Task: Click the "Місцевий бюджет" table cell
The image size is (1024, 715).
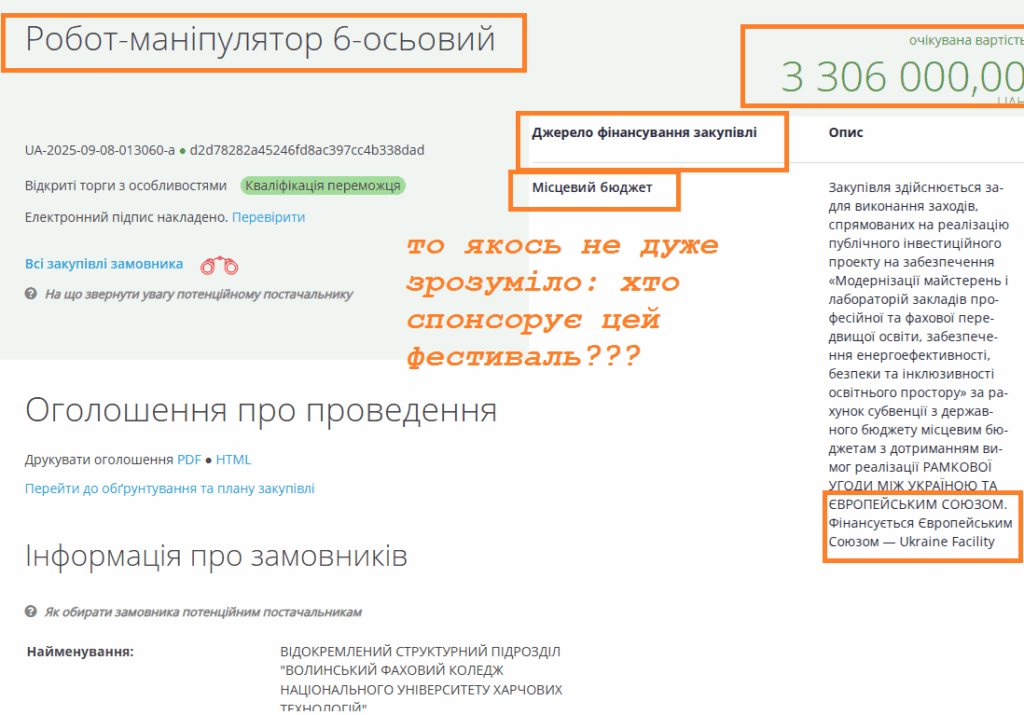Action: (592, 188)
